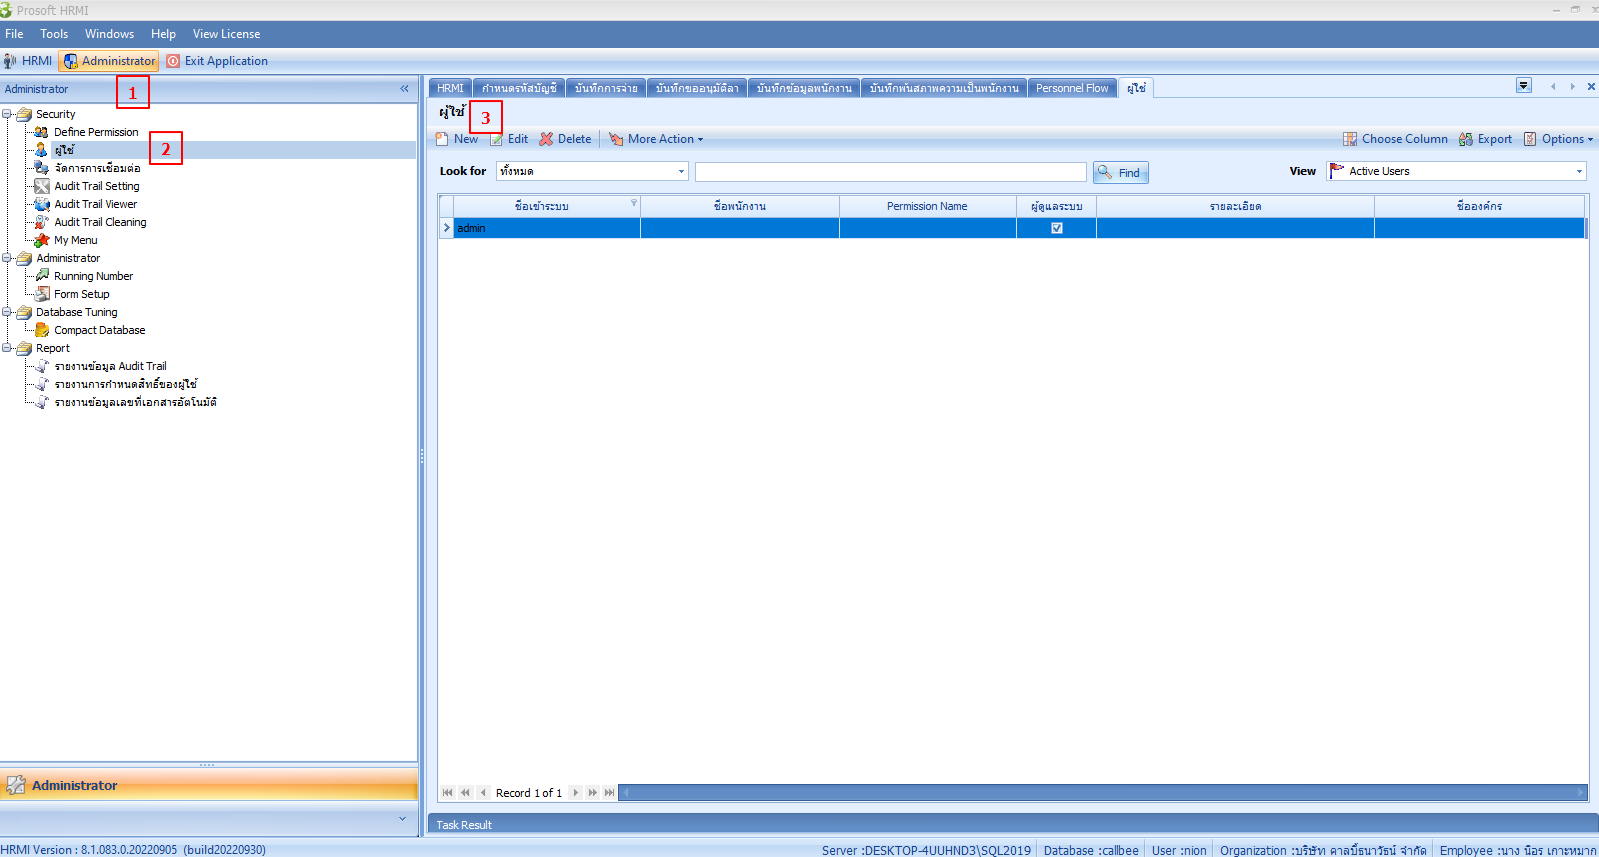Click the Choose Column icon

[x=1350, y=139]
